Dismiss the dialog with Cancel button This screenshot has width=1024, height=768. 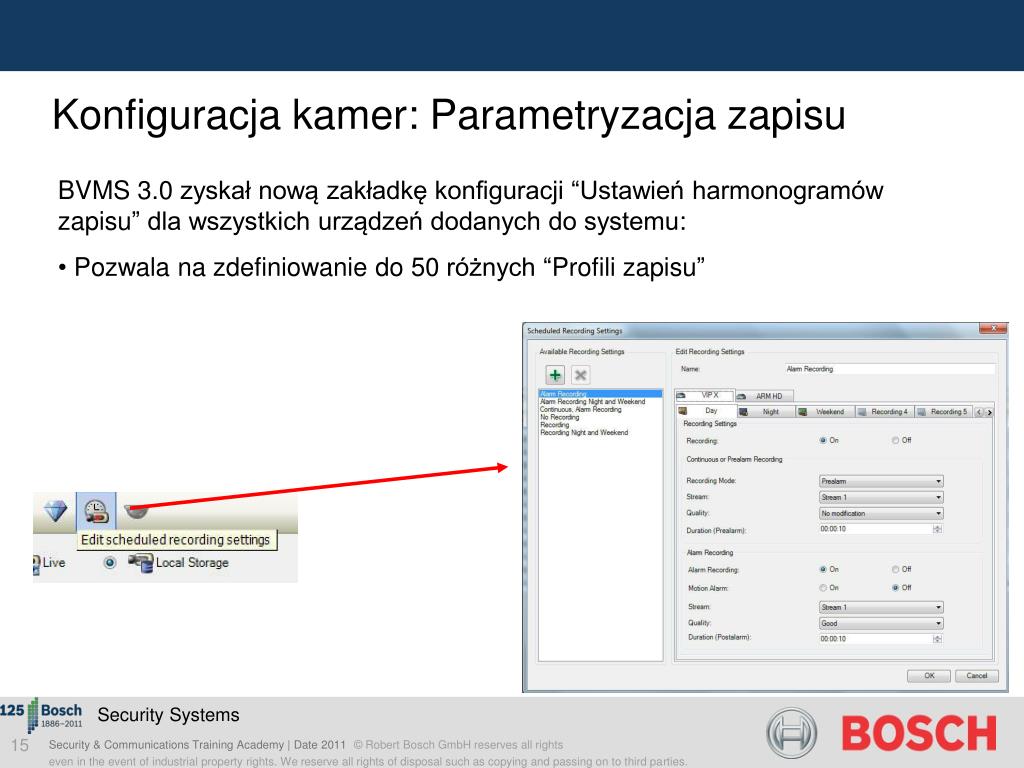click(x=977, y=676)
